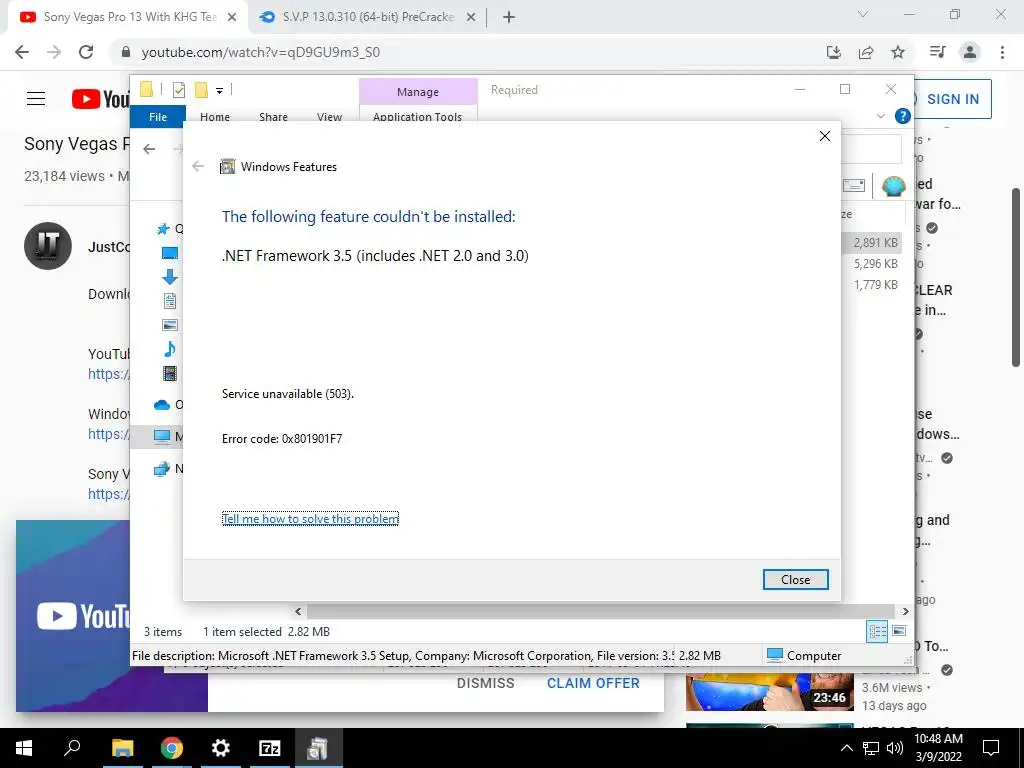Image resolution: width=1024 pixels, height=768 pixels.
Task: Open the Pictures icon in navigation pane
Action: (x=170, y=325)
